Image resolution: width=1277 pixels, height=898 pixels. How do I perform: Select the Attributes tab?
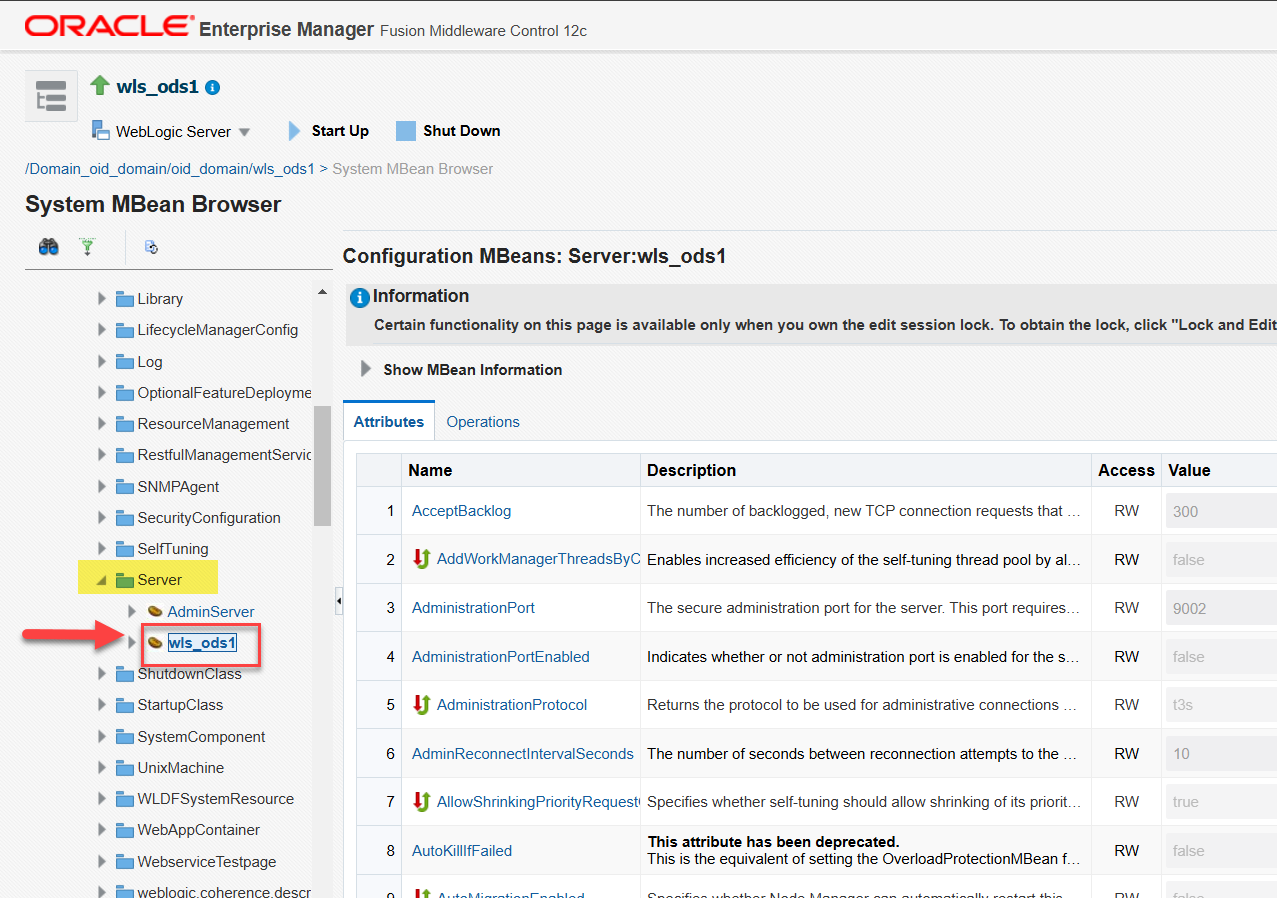click(x=388, y=422)
